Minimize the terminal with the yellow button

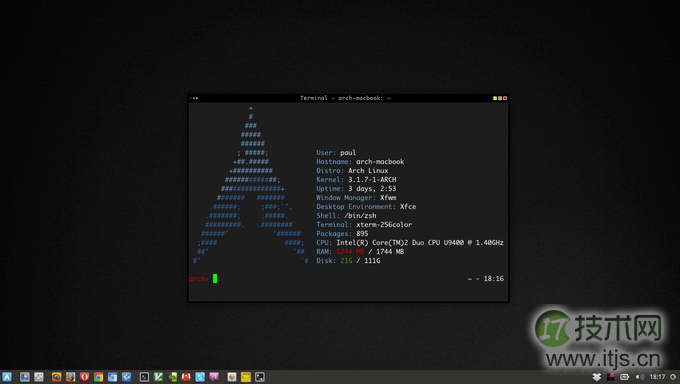(495, 98)
